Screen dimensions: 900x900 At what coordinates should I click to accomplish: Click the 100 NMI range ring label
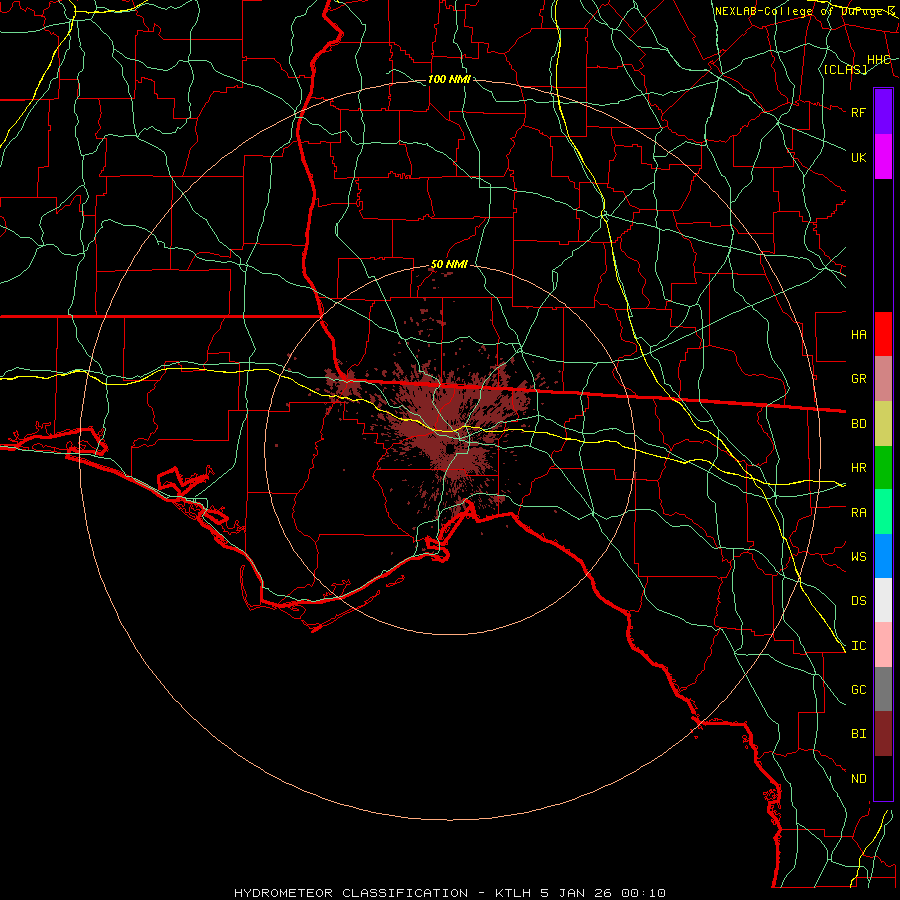449,79
